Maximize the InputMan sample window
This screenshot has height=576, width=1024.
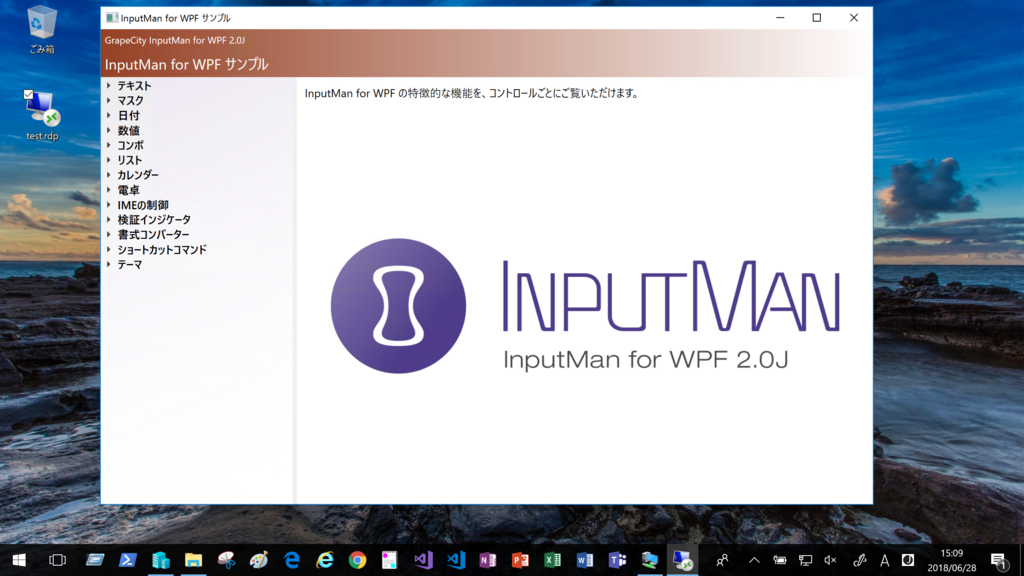(x=816, y=18)
